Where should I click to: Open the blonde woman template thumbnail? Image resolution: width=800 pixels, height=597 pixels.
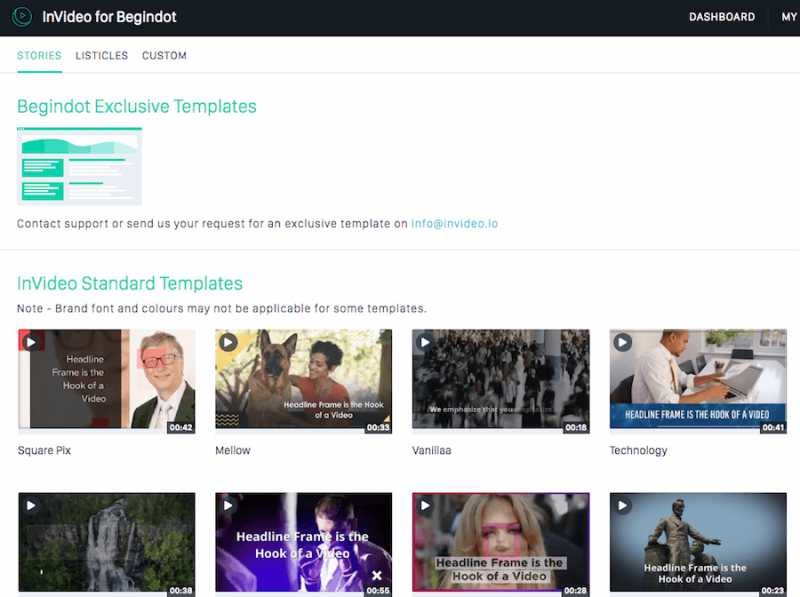[501, 544]
